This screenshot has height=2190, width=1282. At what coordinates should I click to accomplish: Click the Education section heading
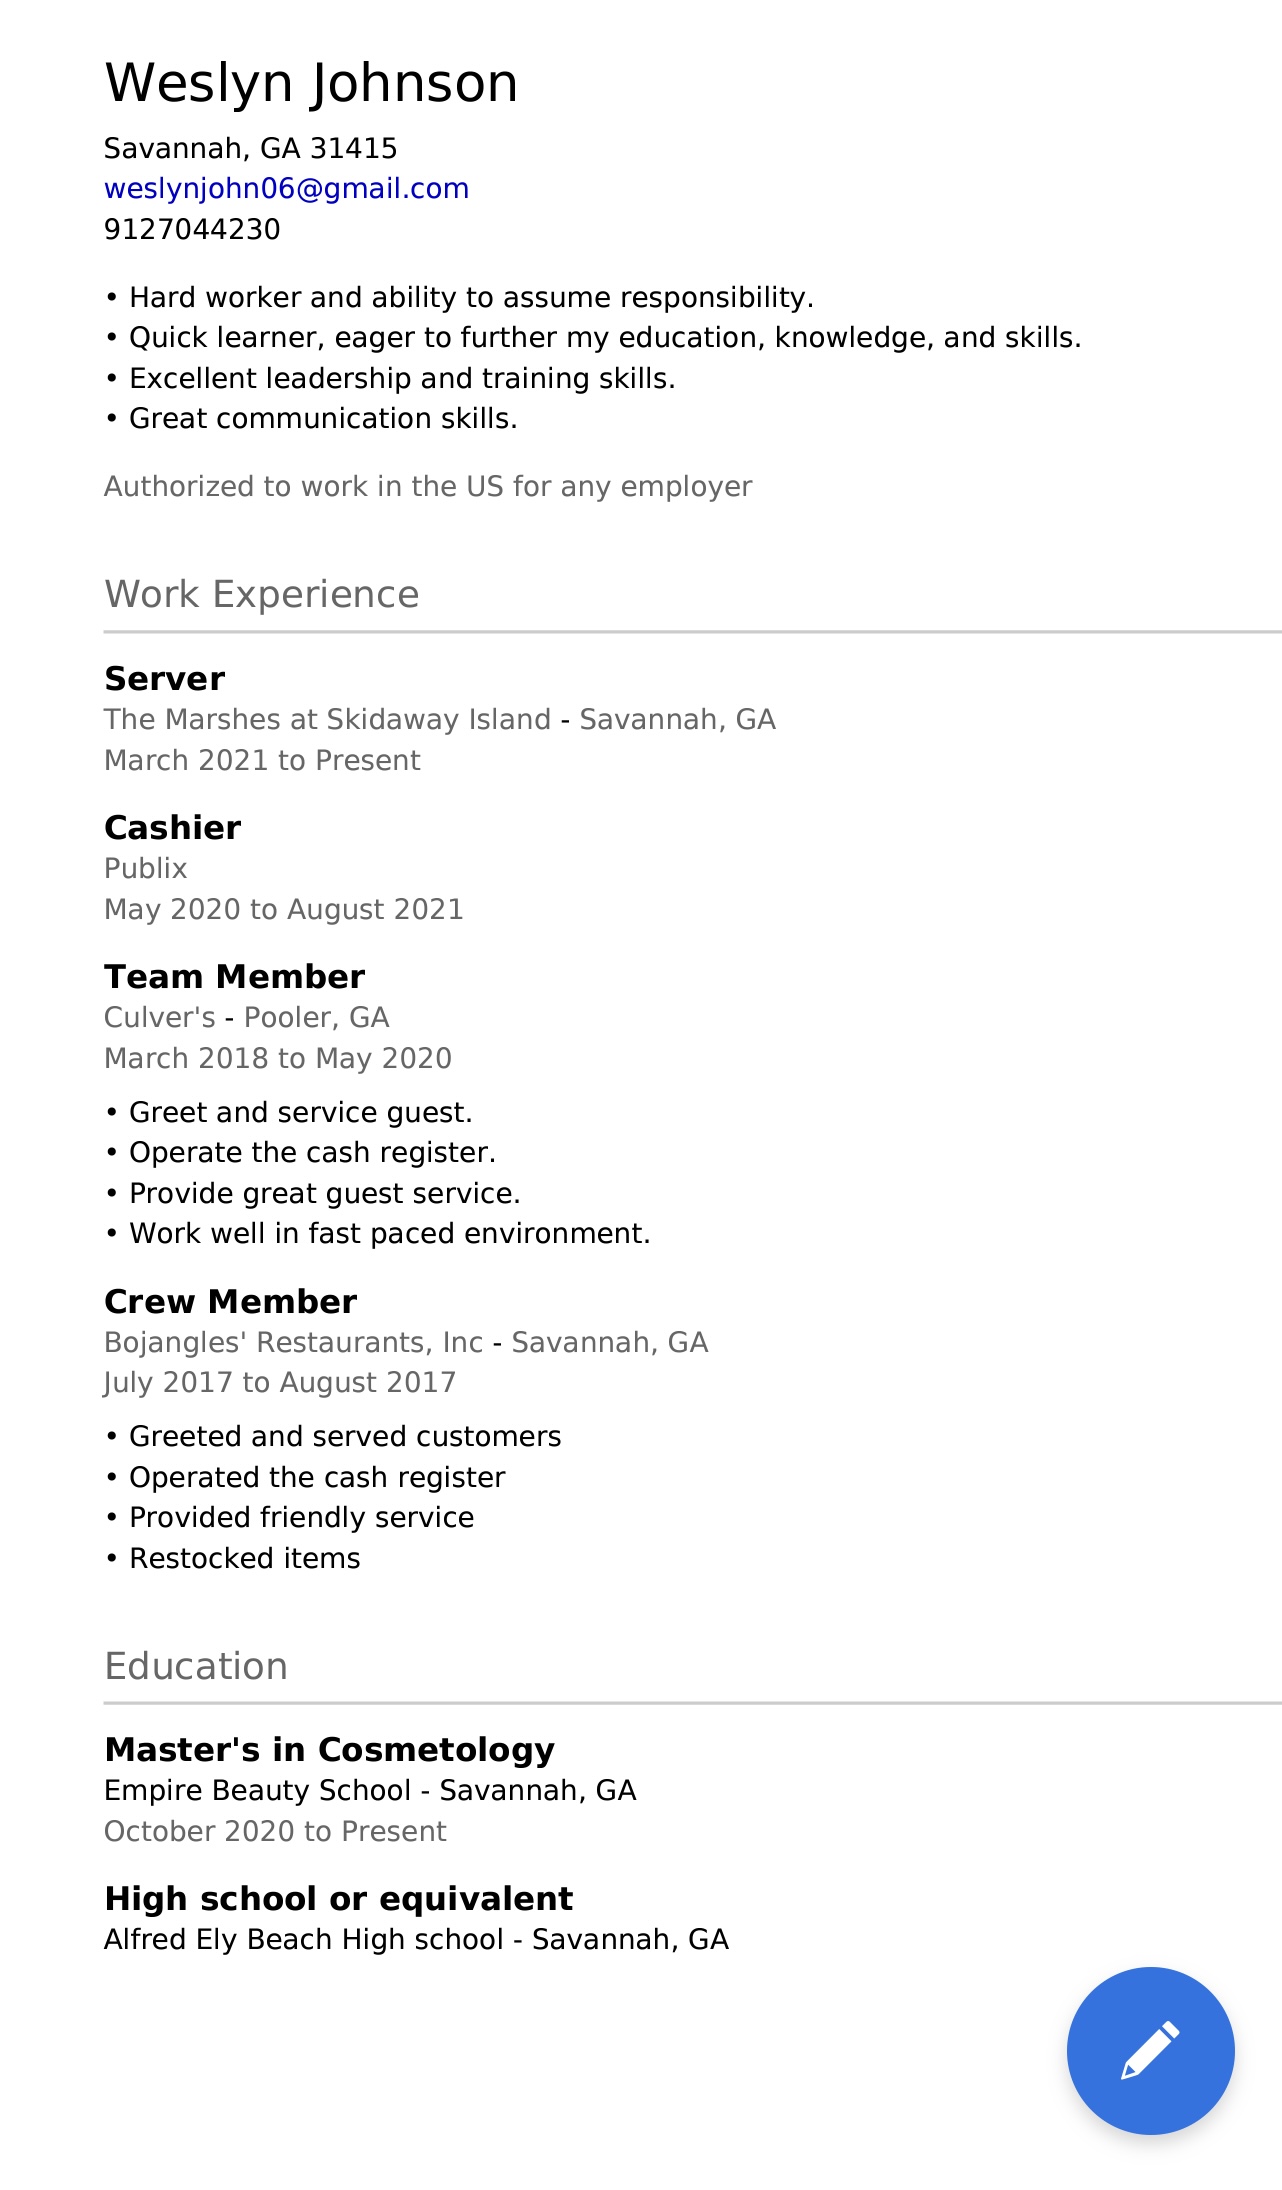point(196,1666)
